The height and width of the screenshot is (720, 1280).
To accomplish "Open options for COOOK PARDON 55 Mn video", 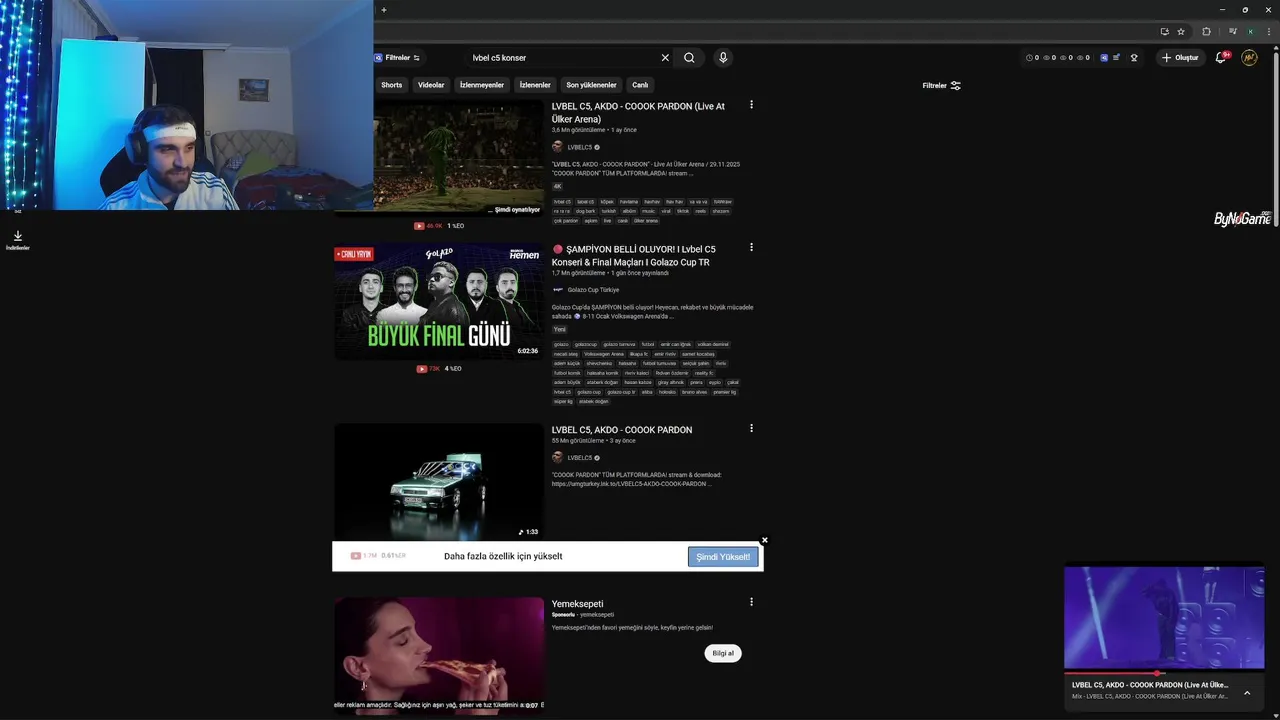I will 751,429.
